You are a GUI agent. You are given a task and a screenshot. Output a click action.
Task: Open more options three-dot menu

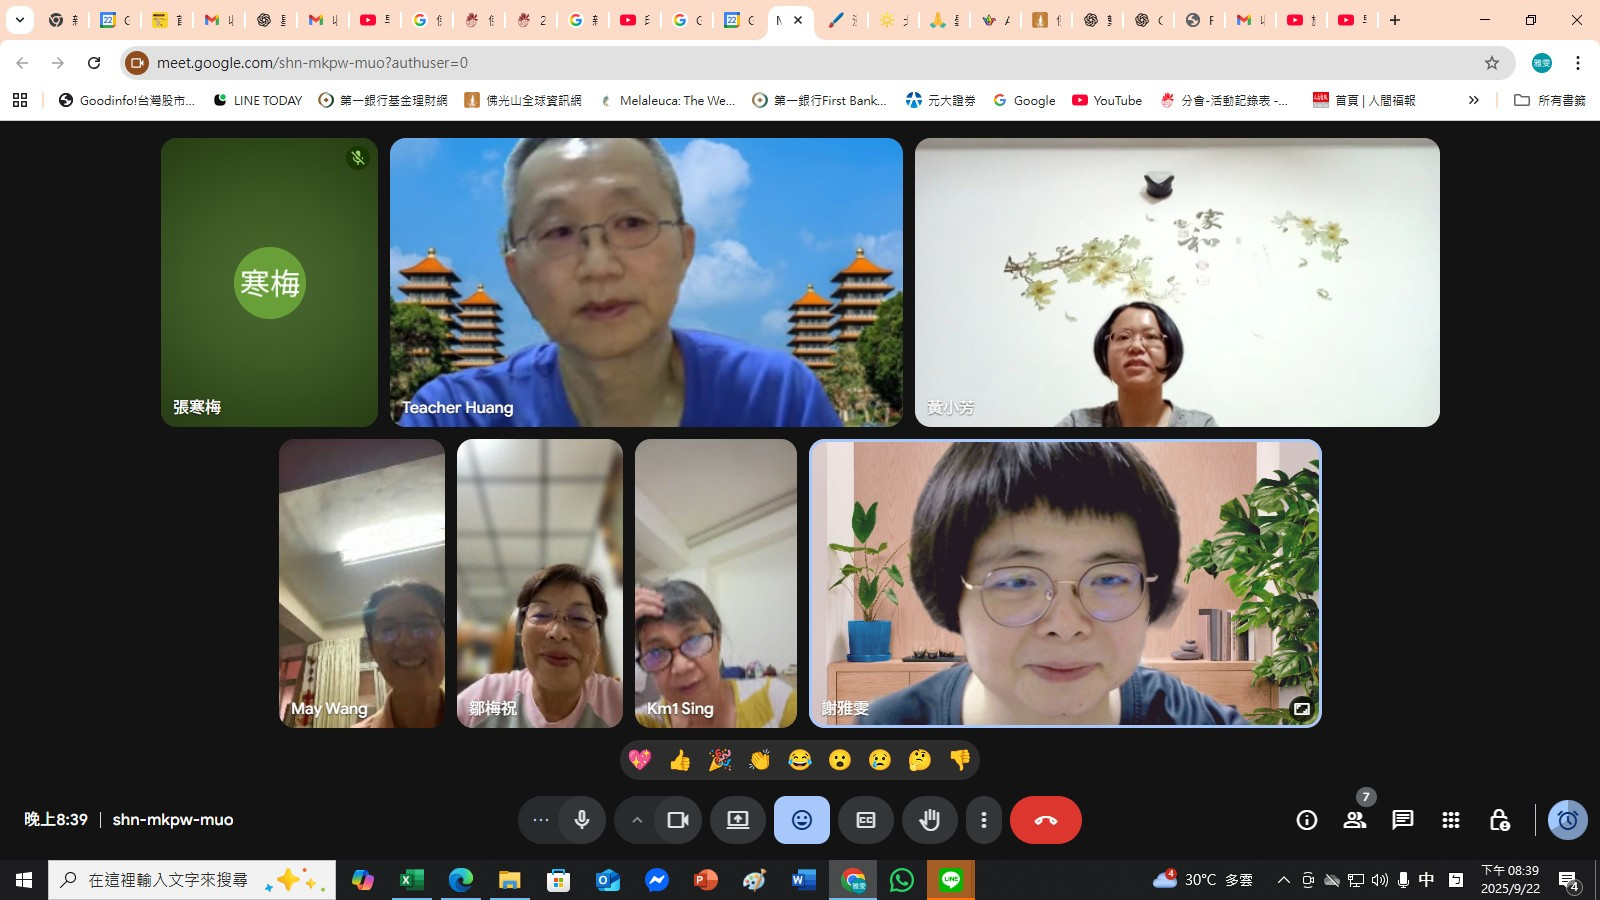pyautogui.click(x=984, y=820)
